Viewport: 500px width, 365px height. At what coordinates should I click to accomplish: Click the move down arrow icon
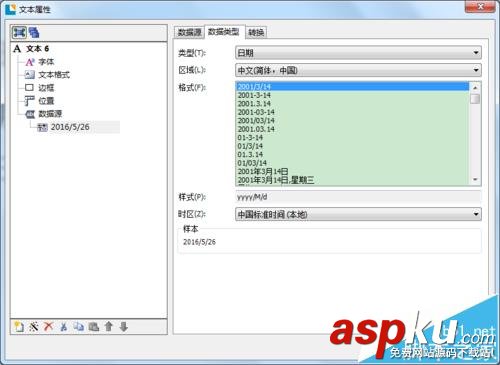124,327
